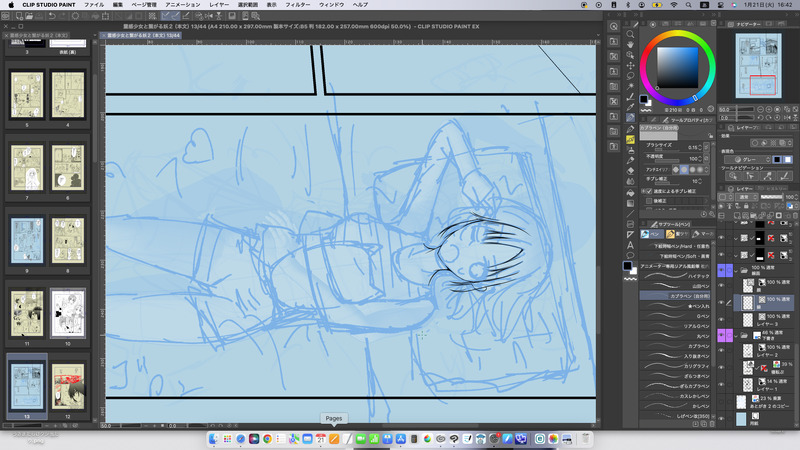Viewport: 800px width, 450px height.
Task: Open the ページ管理 menu
Action: (144, 5)
